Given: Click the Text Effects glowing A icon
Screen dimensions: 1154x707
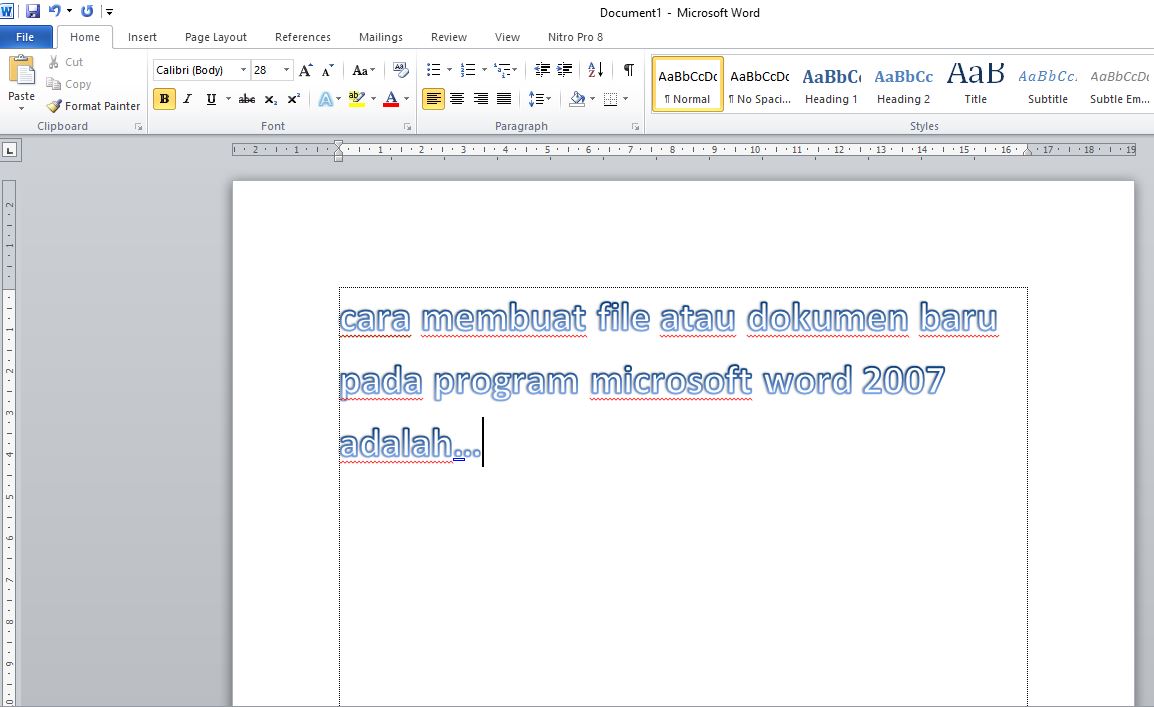Looking at the screenshot, I should 325,99.
